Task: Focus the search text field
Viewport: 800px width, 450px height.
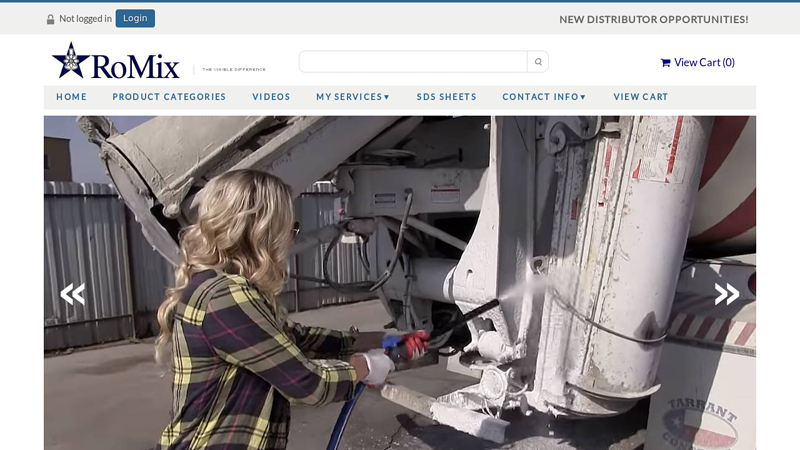Action: tap(412, 62)
